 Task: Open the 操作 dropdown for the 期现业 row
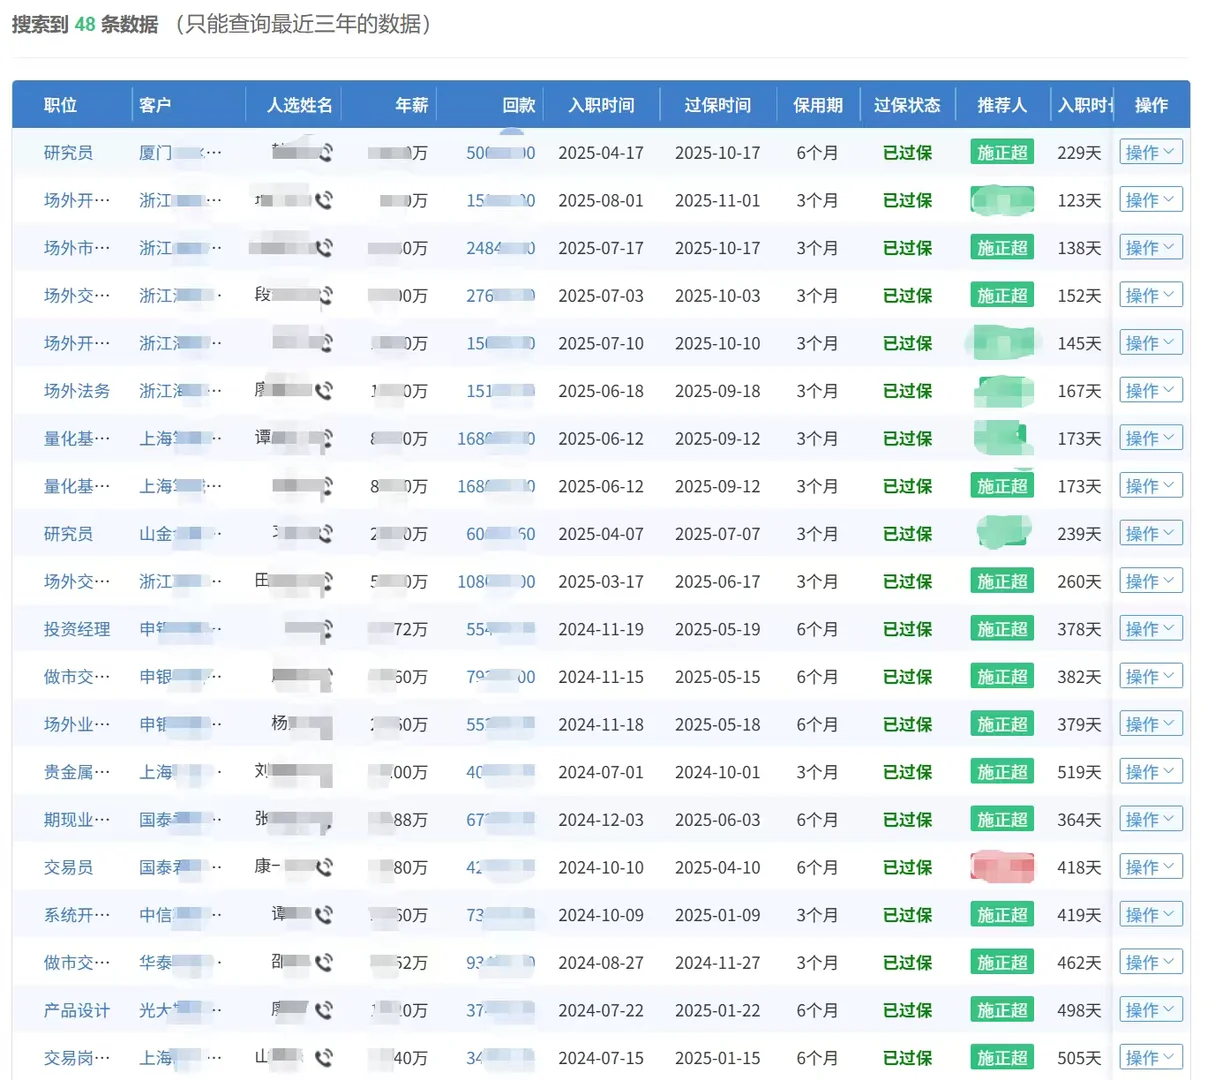tap(1150, 819)
